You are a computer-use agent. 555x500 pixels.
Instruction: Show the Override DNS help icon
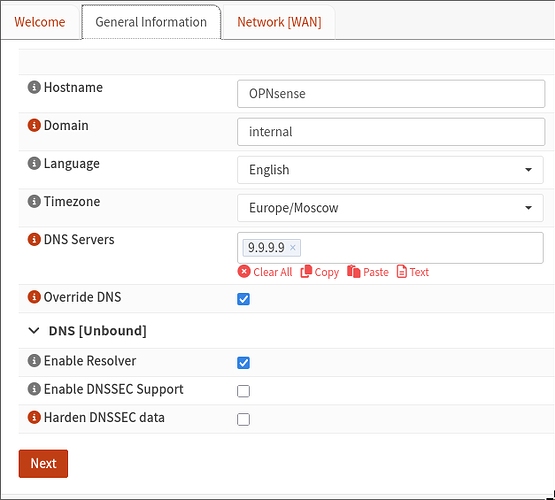coord(34,297)
